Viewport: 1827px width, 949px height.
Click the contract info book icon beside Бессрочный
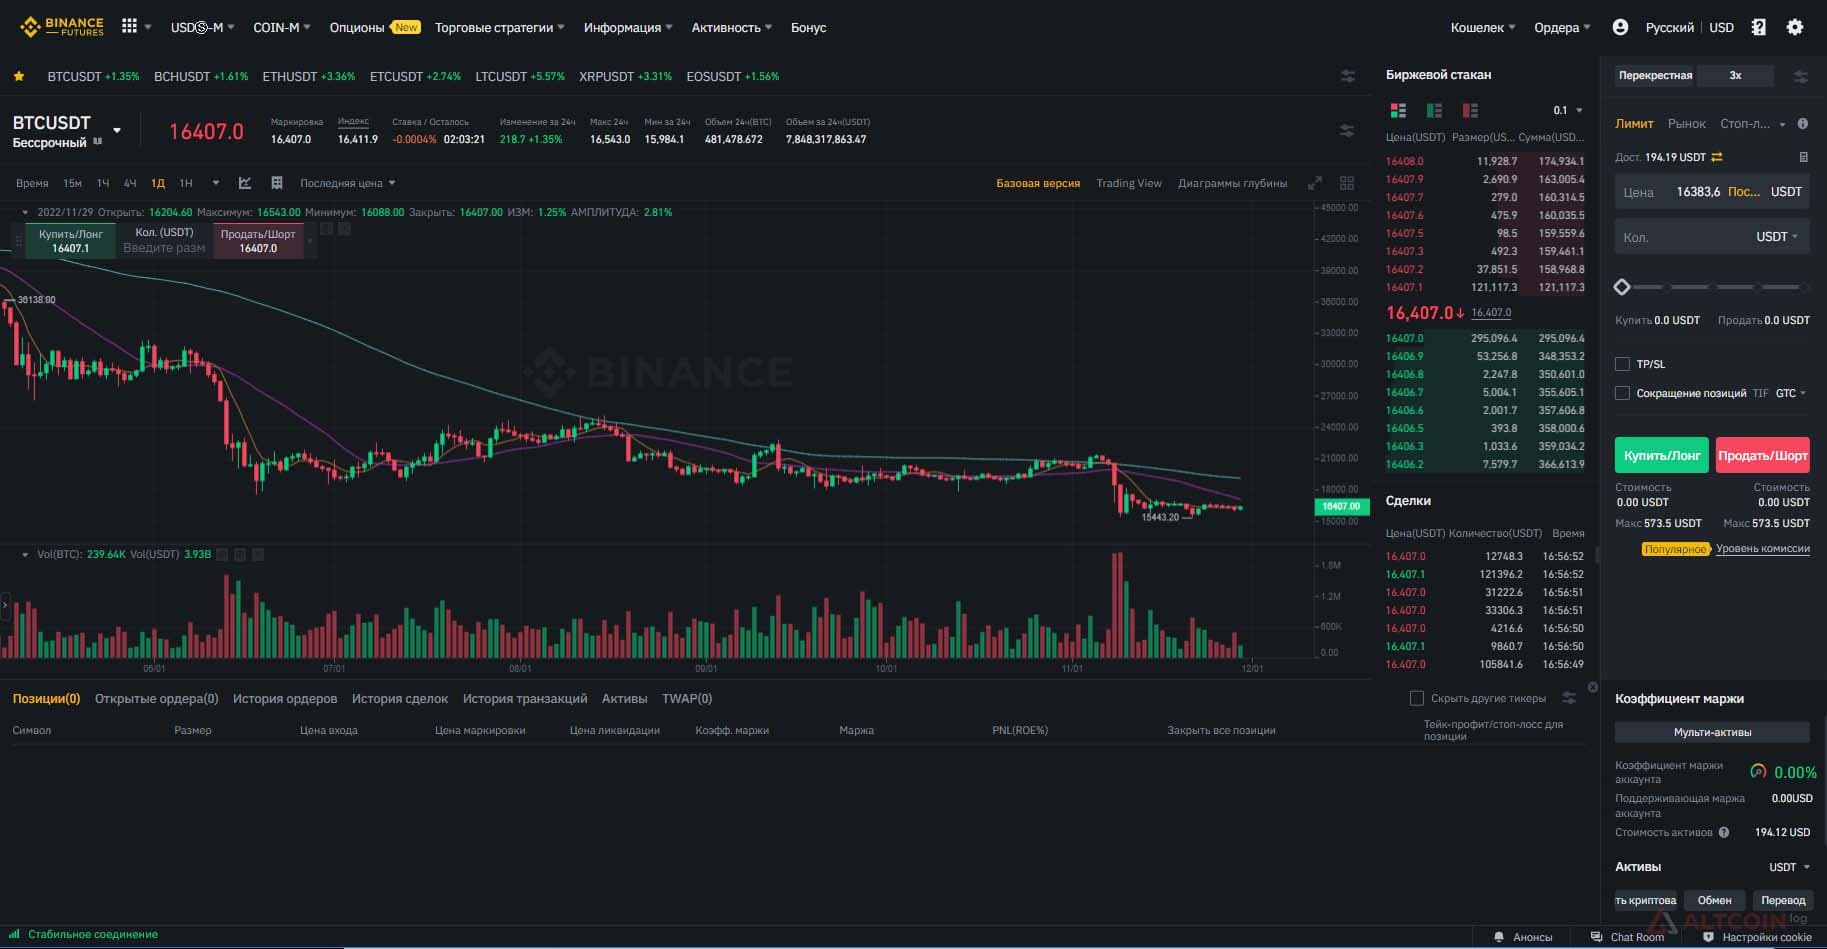98,142
